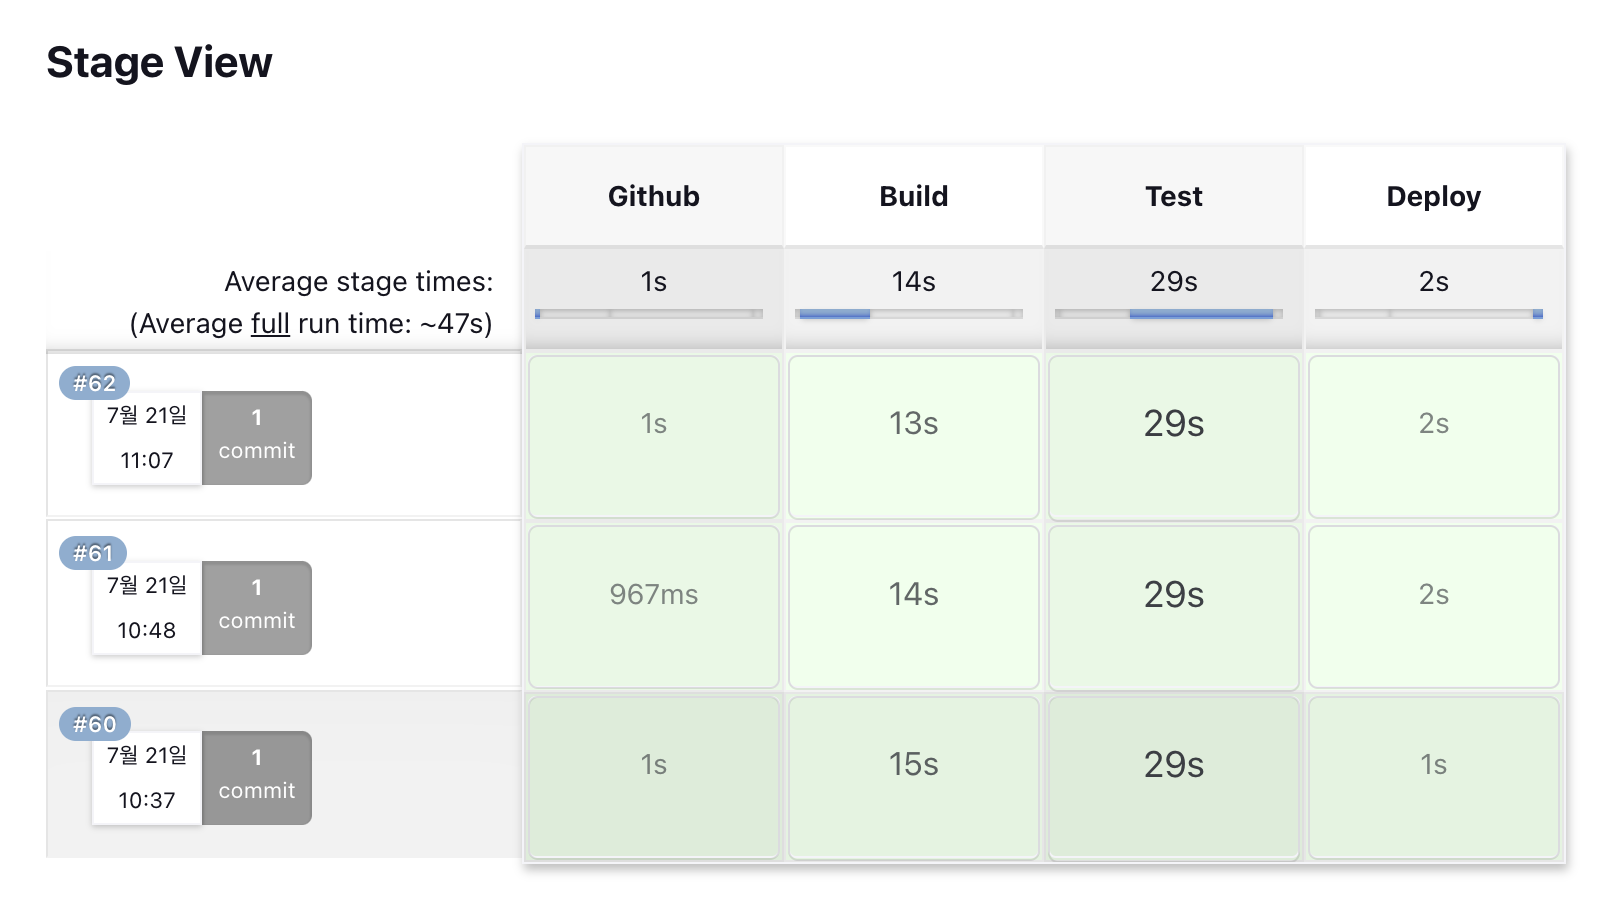1608x898 pixels.
Task: Open Build stage 15s cell of #60
Action: 914,777
